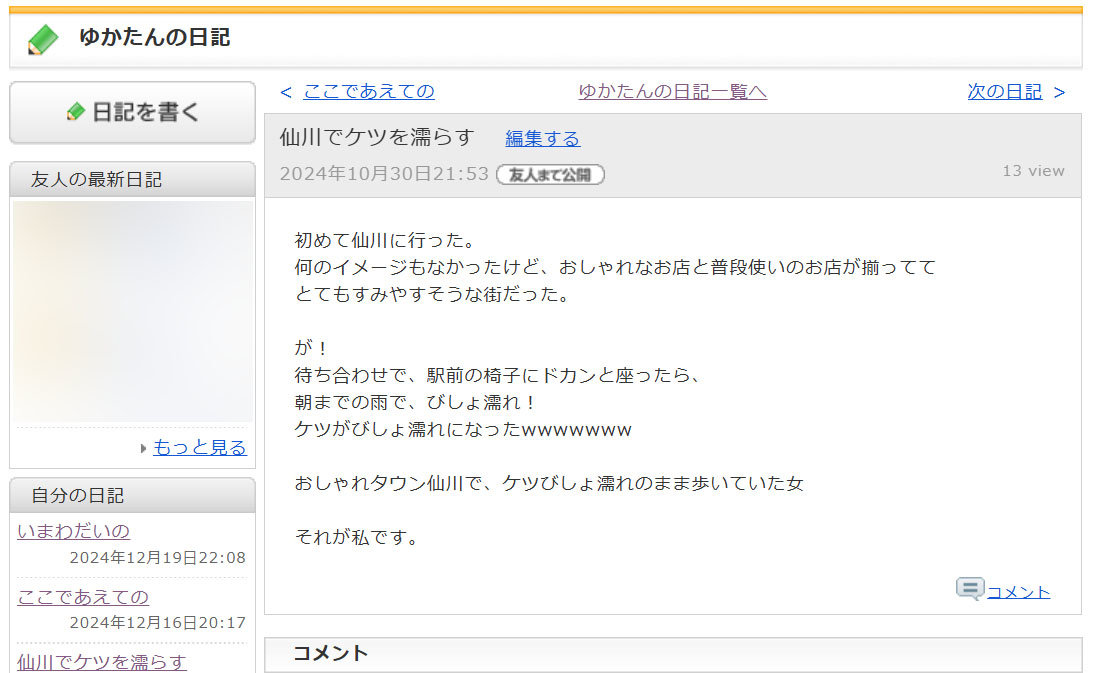Click the green pencil icon beside the page title
The image size is (1095, 673).
click(43, 39)
